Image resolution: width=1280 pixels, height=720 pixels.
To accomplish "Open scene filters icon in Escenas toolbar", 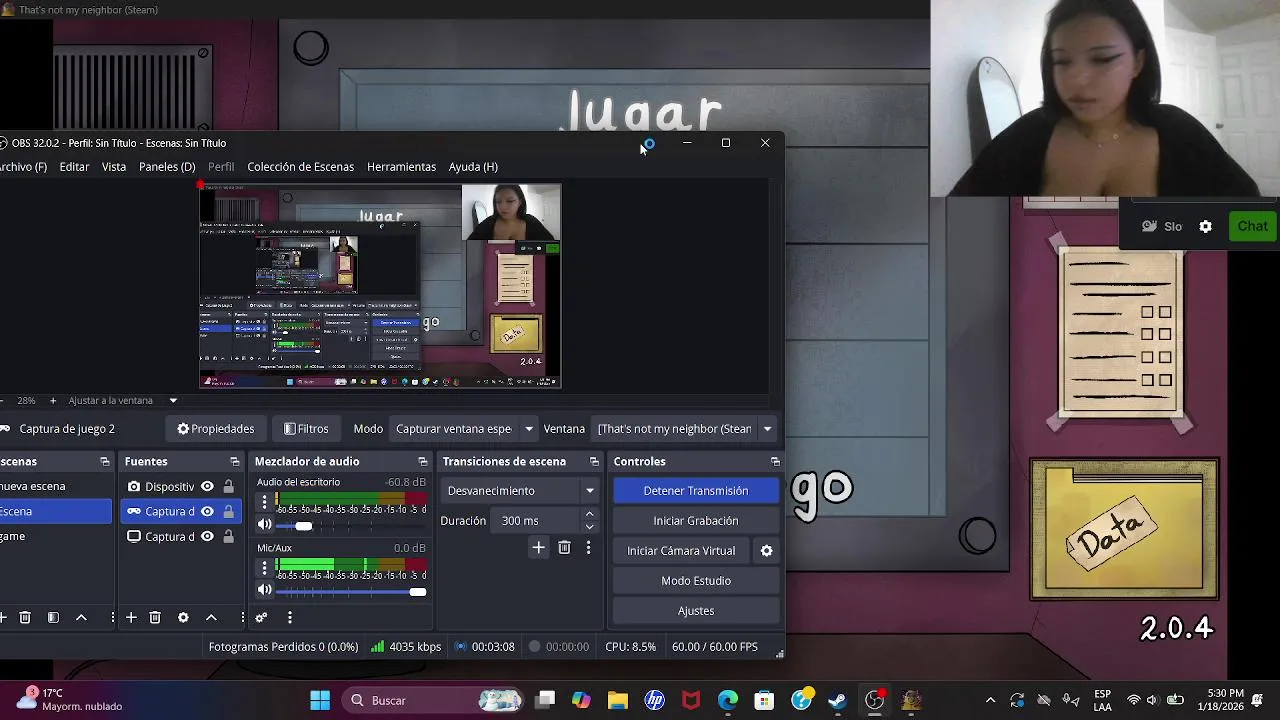I will point(53,618).
